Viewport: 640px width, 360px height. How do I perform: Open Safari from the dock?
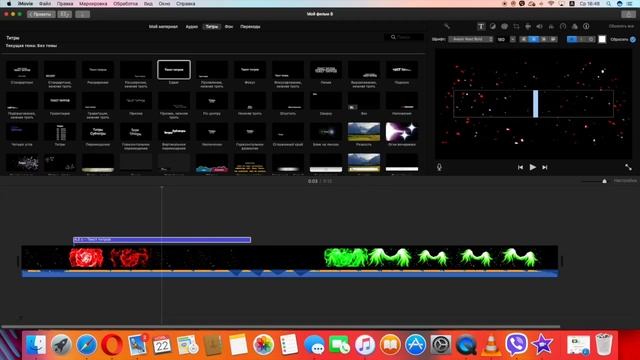coord(87,345)
